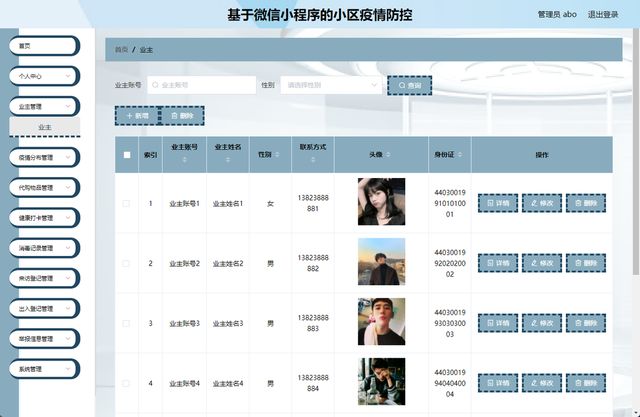The height and width of the screenshot is (417, 640).
Task: Focus the 业主账号 search input
Action: click(202, 85)
